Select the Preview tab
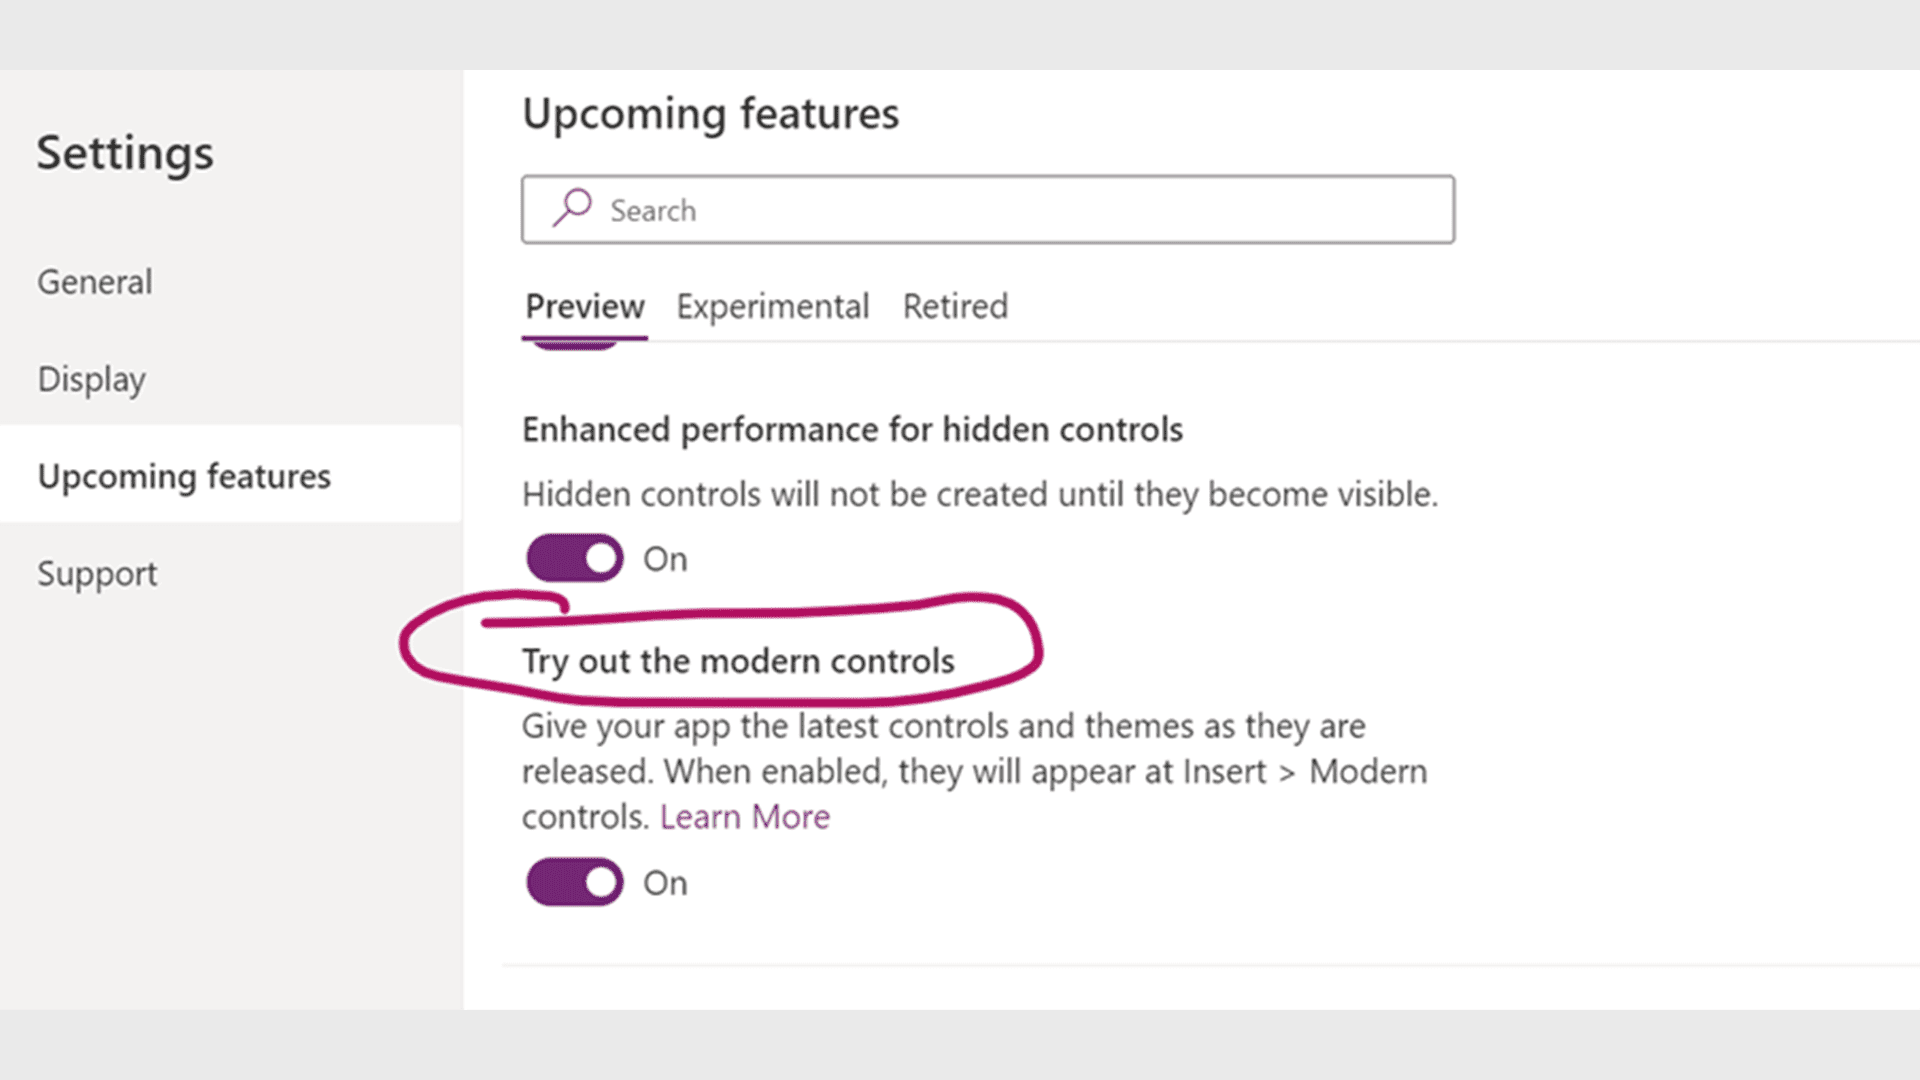The height and width of the screenshot is (1080, 1920). pos(584,306)
